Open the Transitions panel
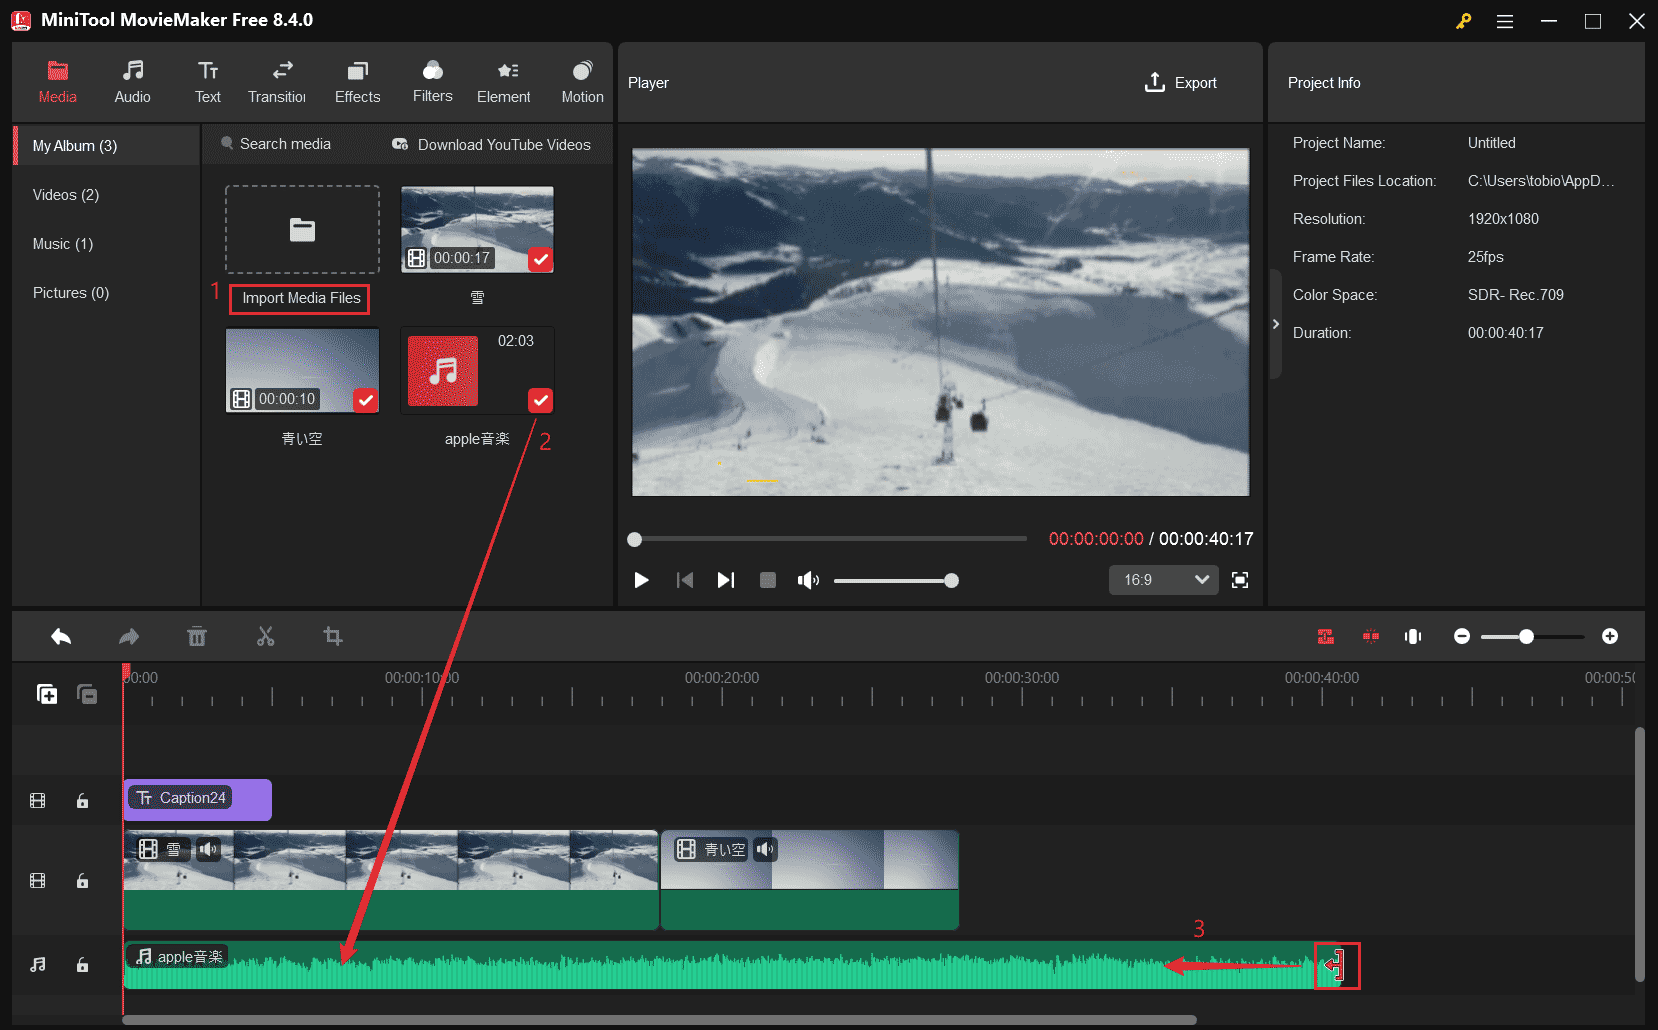The image size is (1658, 1030). coord(277,80)
